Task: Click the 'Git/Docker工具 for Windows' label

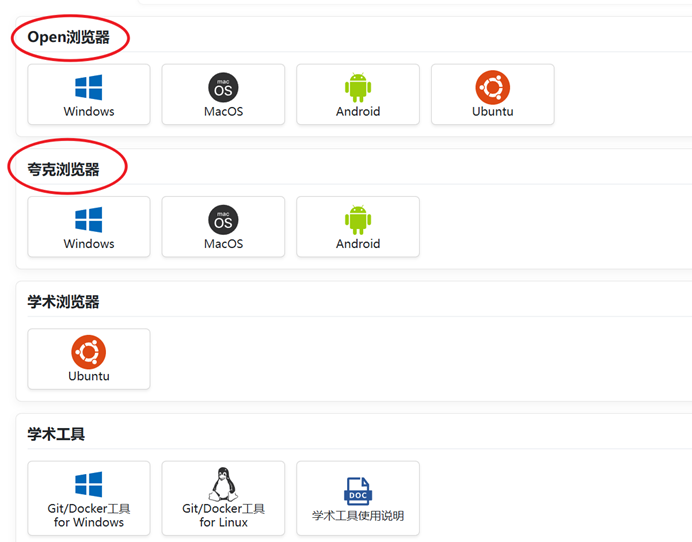Action: pyautogui.click(x=89, y=515)
